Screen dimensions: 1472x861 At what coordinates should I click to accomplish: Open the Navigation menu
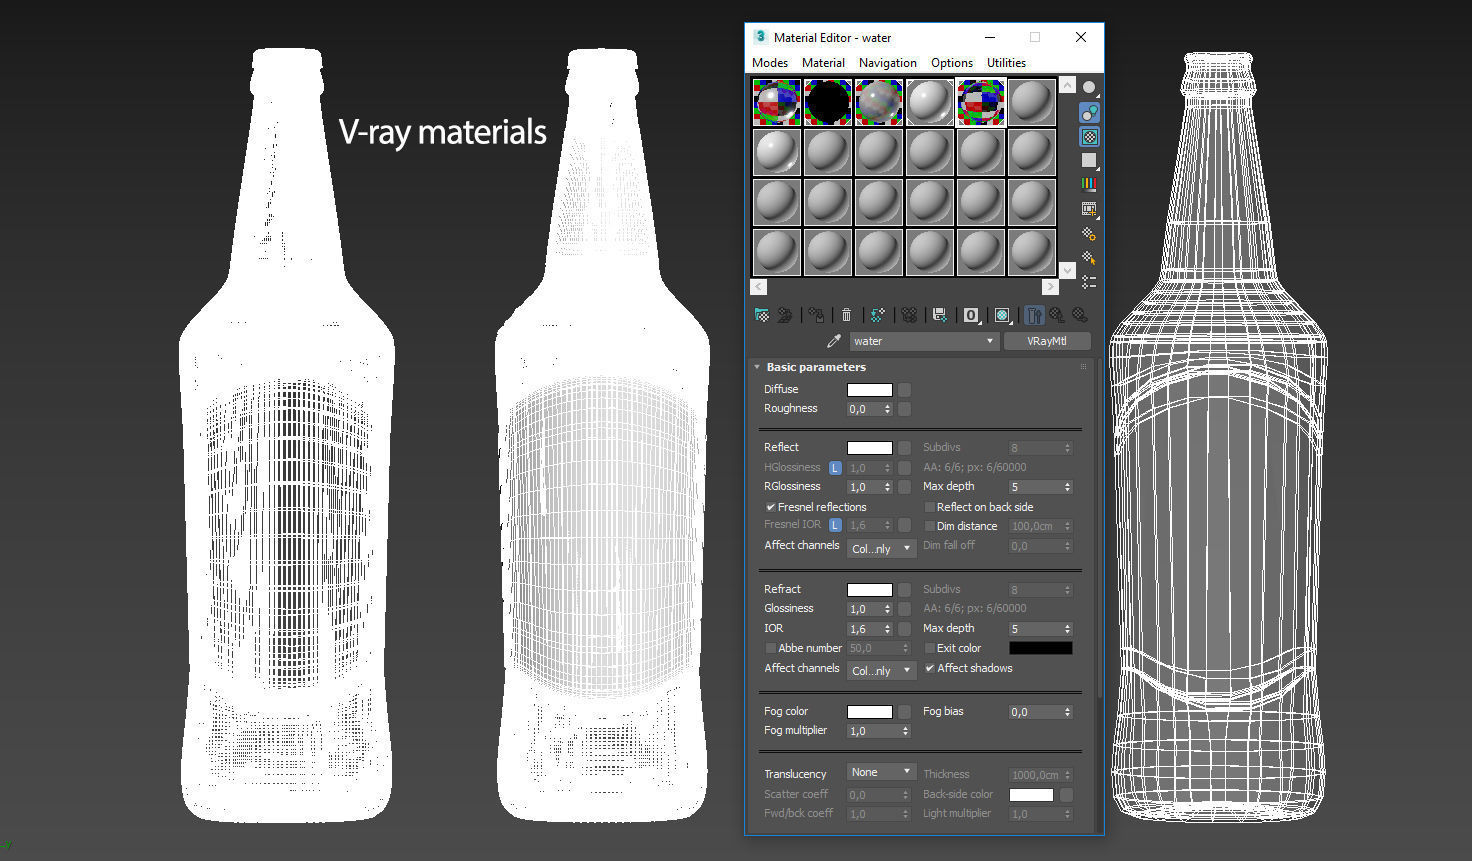pyautogui.click(x=887, y=62)
